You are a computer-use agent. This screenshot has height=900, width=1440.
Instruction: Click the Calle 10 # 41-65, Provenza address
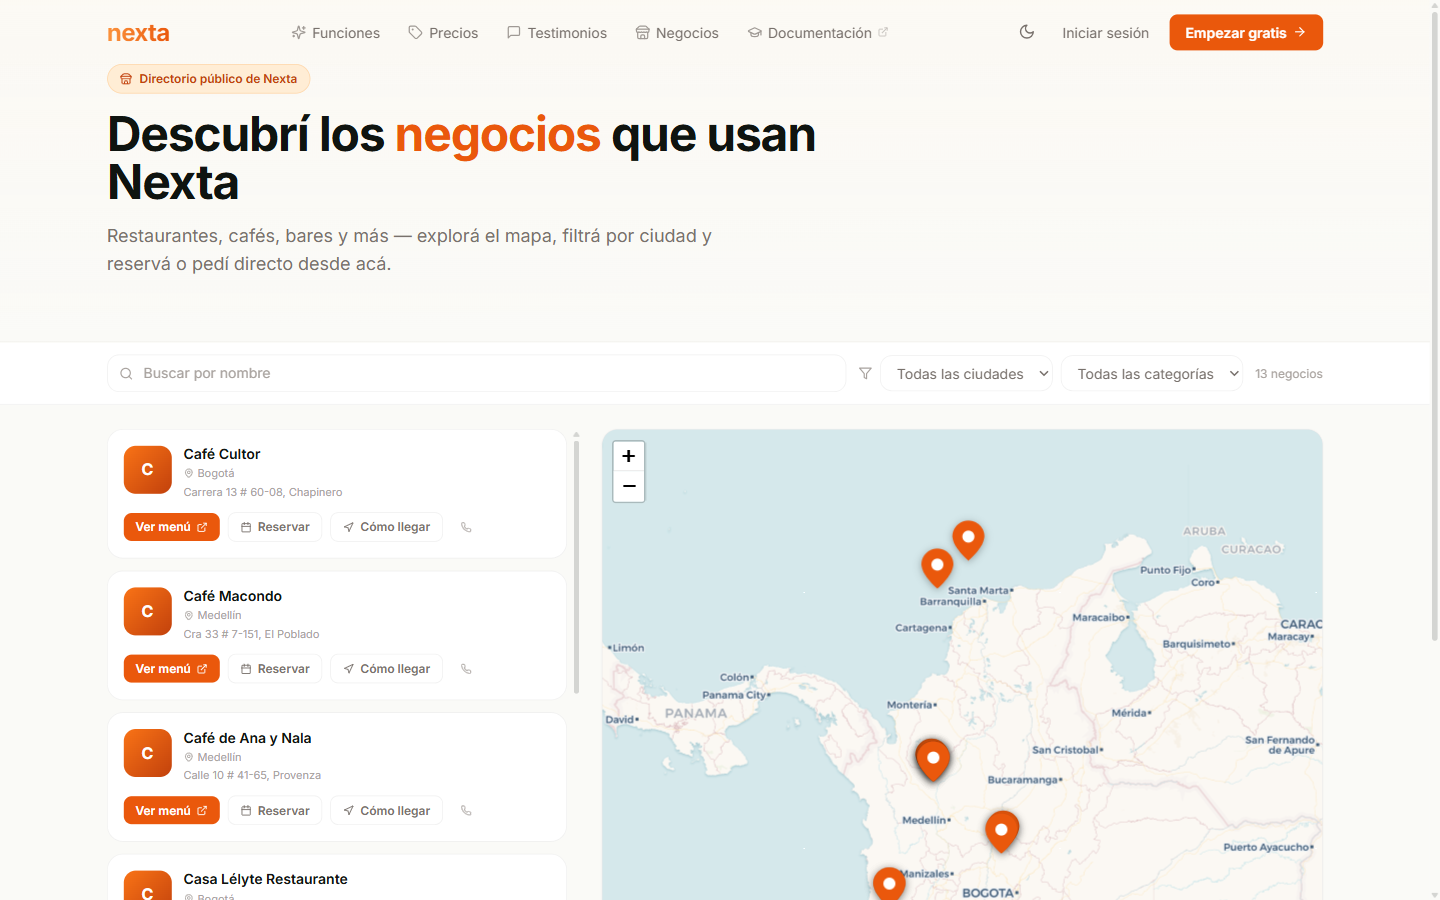[252, 775]
